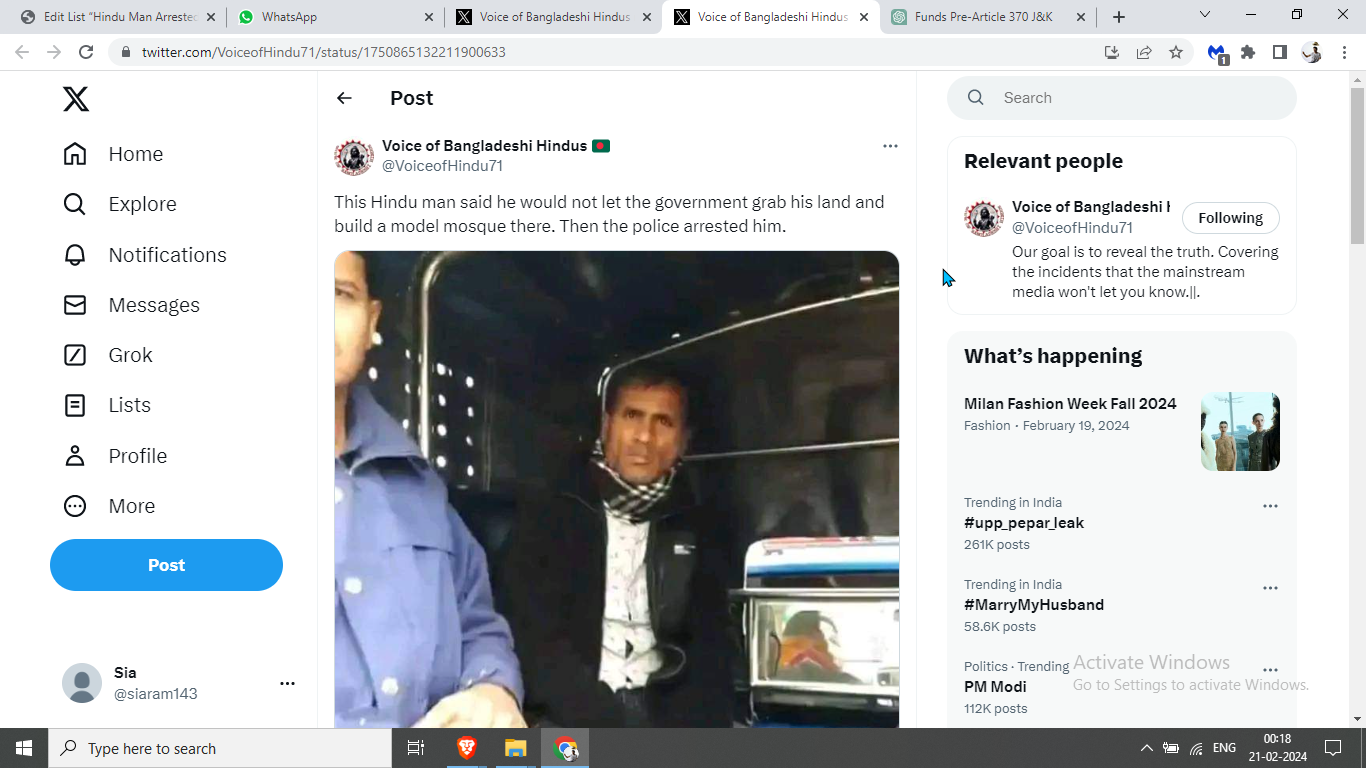Go back using the Post back arrow

click(x=344, y=98)
